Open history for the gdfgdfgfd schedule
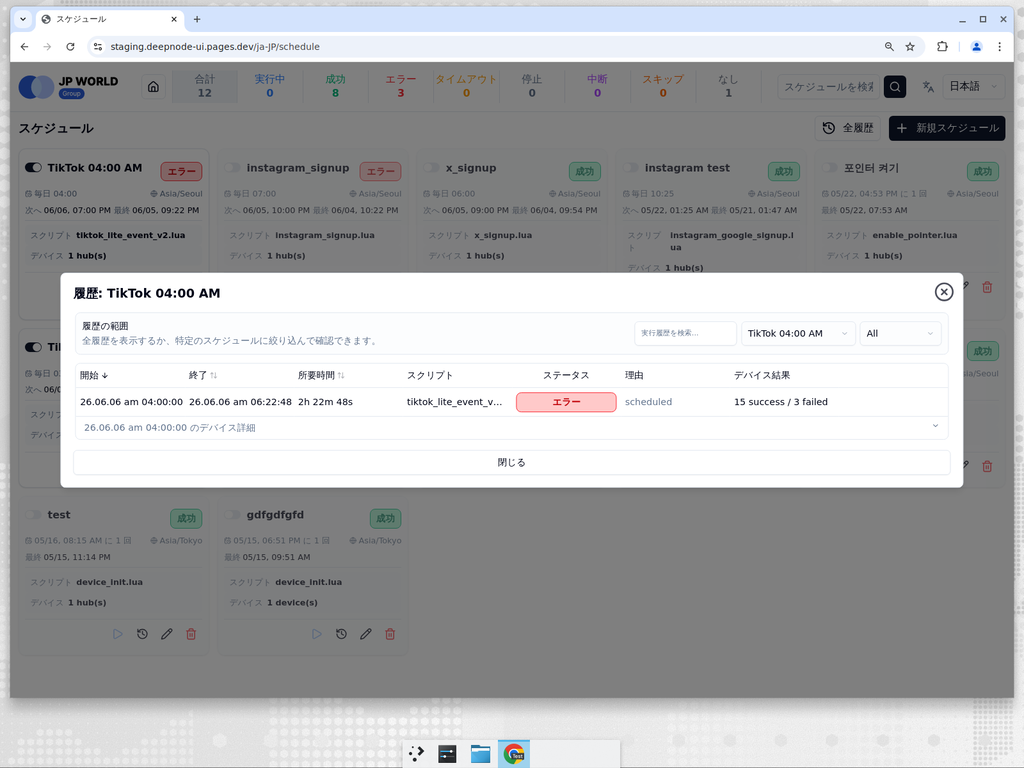 point(342,634)
